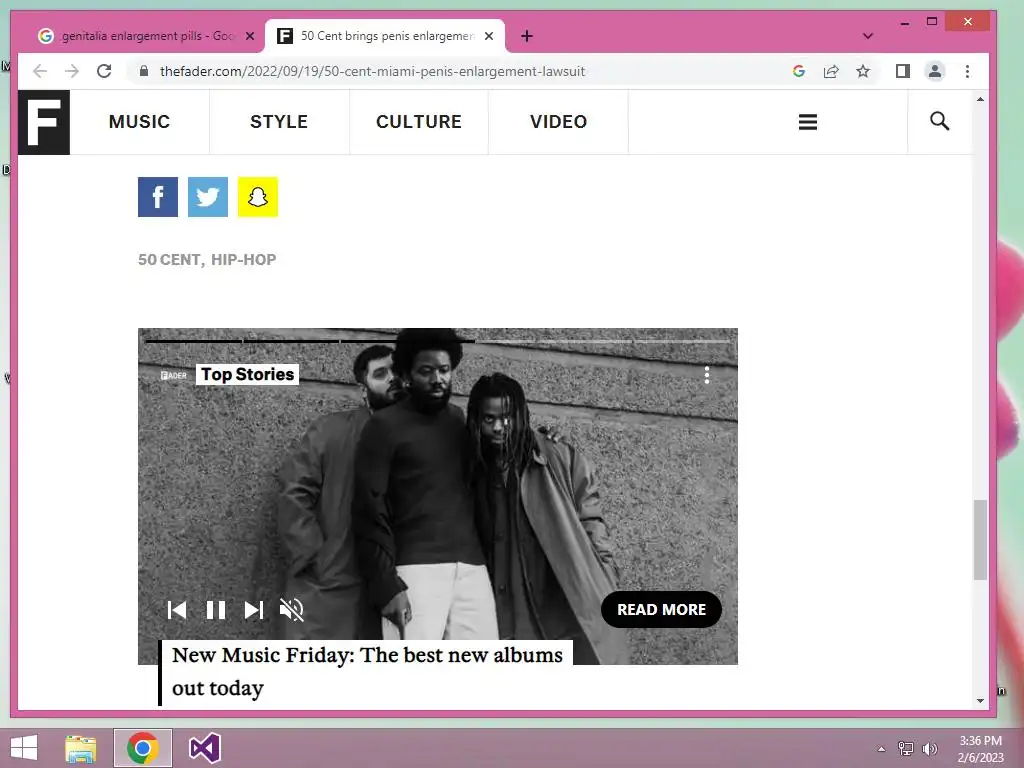1024x768 pixels.
Task: Click Chrome icon in taskbar
Action: coord(143,748)
